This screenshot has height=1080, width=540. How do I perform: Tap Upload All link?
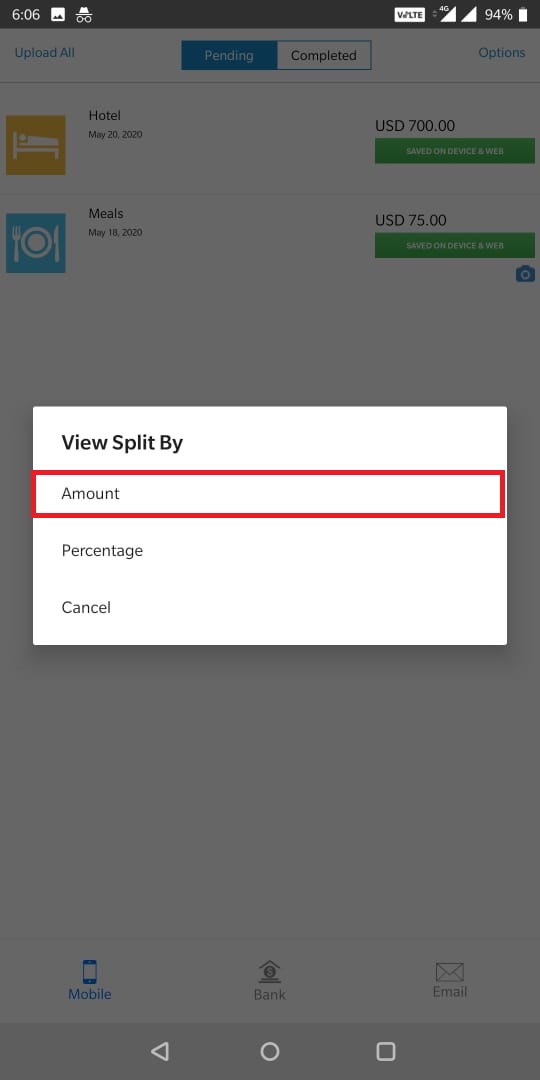pos(45,52)
